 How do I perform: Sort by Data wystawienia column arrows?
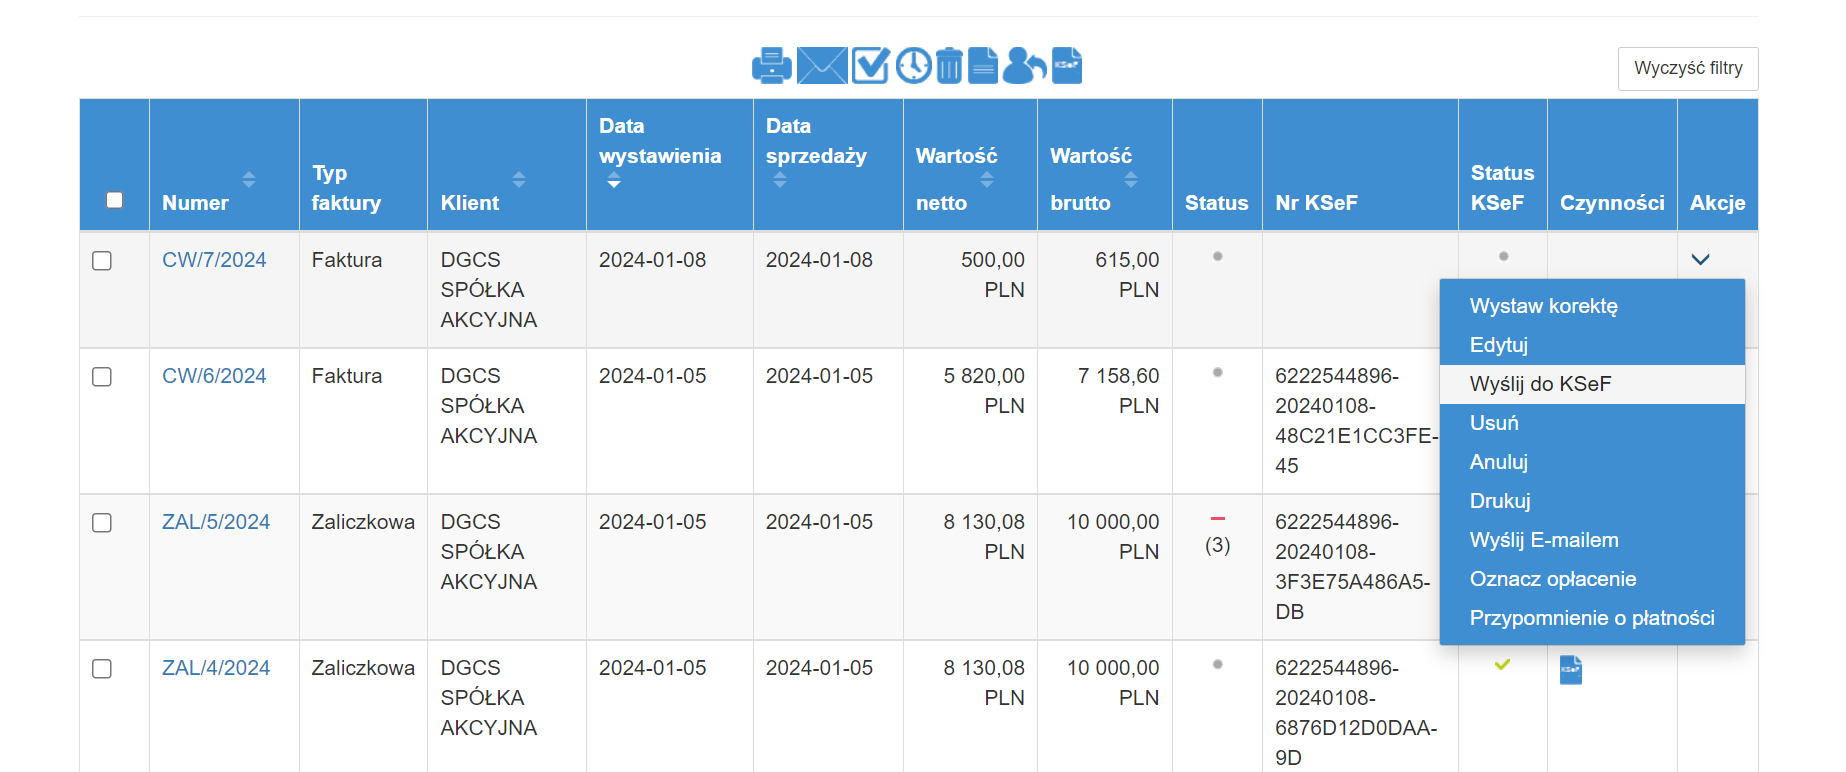614,181
